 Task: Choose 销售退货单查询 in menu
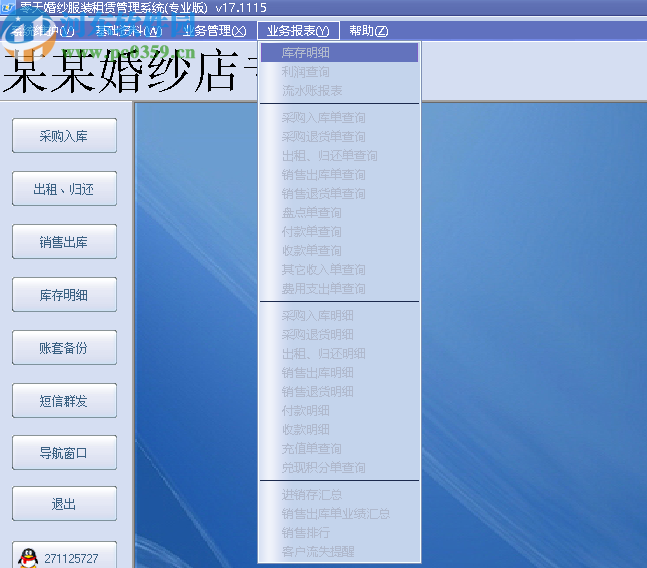click(x=339, y=194)
